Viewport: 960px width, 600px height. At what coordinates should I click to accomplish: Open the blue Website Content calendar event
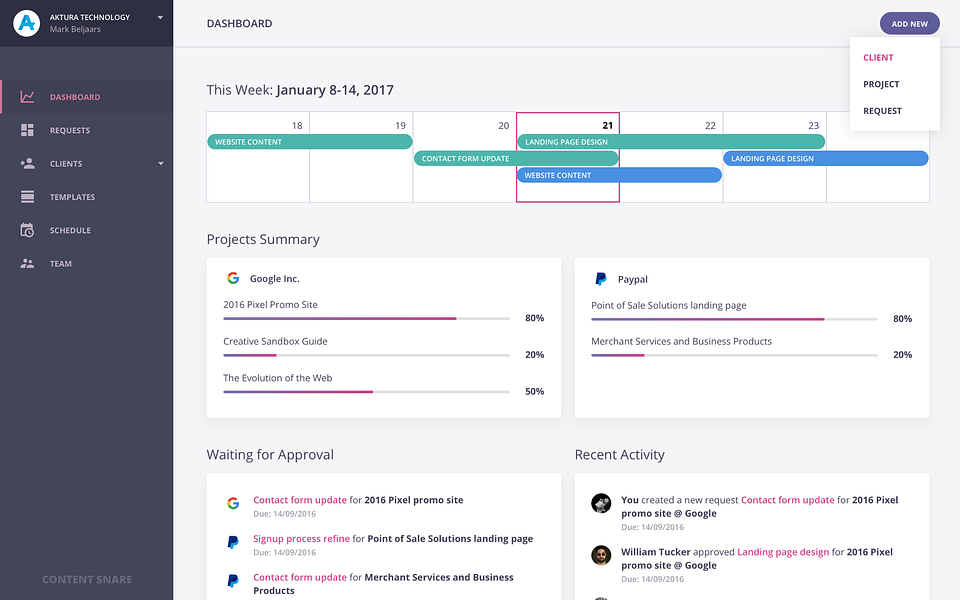point(618,175)
